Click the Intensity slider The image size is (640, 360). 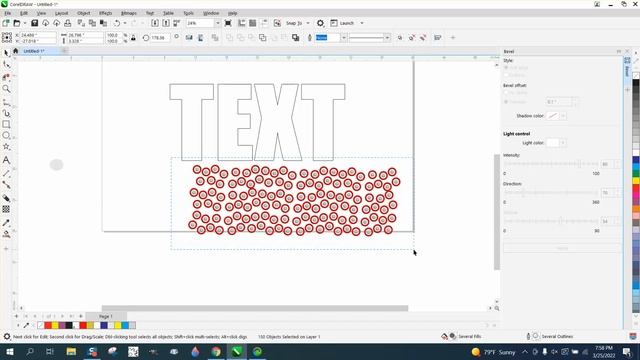pos(551,164)
